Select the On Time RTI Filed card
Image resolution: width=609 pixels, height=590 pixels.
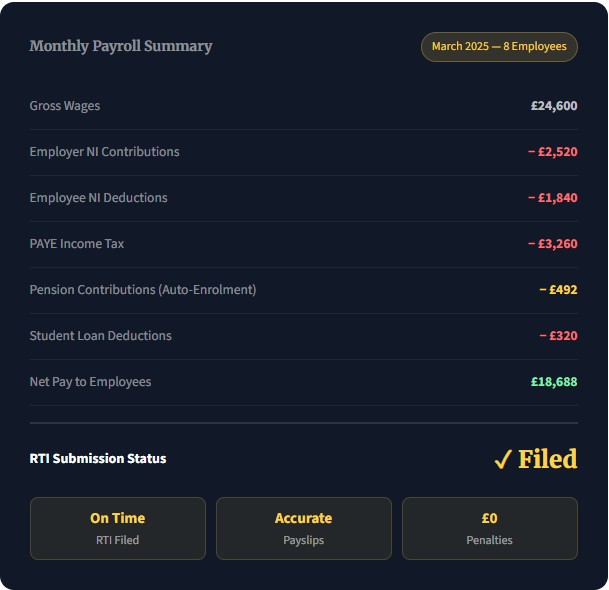pyautogui.click(x=118, y=528)
